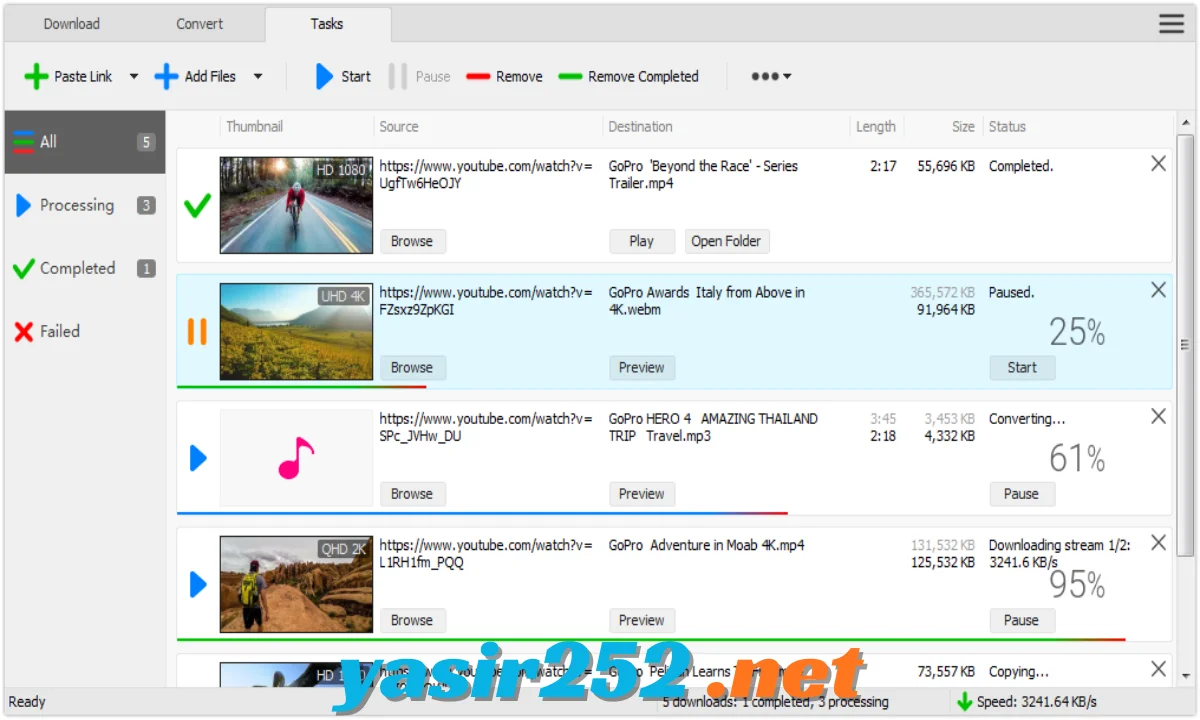The width and height of the screenshot is (1200, 720).
Task: Click the '55,696 KB' size value
Action: click(946, 166)
